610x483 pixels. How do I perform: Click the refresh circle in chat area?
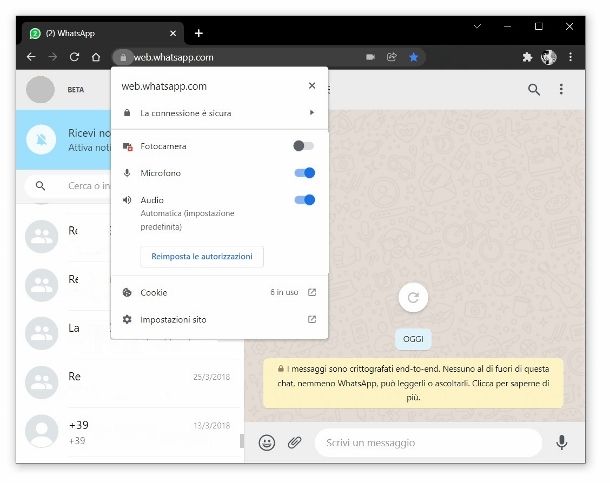(413, 298)
